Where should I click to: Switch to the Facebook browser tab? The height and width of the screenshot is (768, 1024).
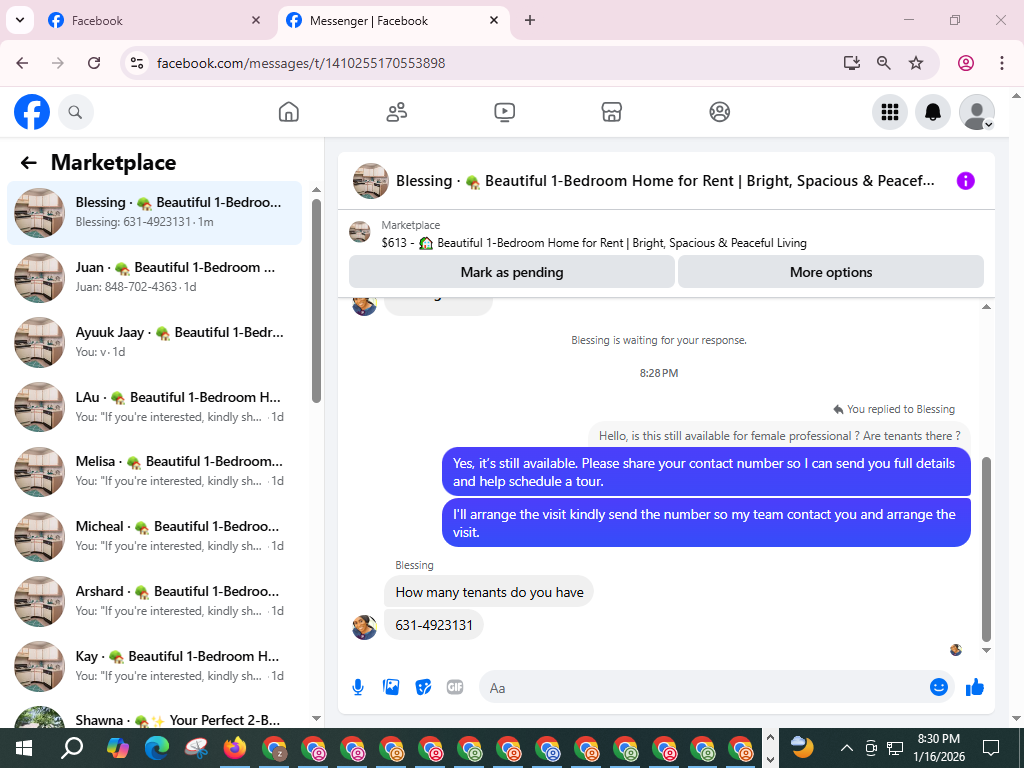pos(153,21)
